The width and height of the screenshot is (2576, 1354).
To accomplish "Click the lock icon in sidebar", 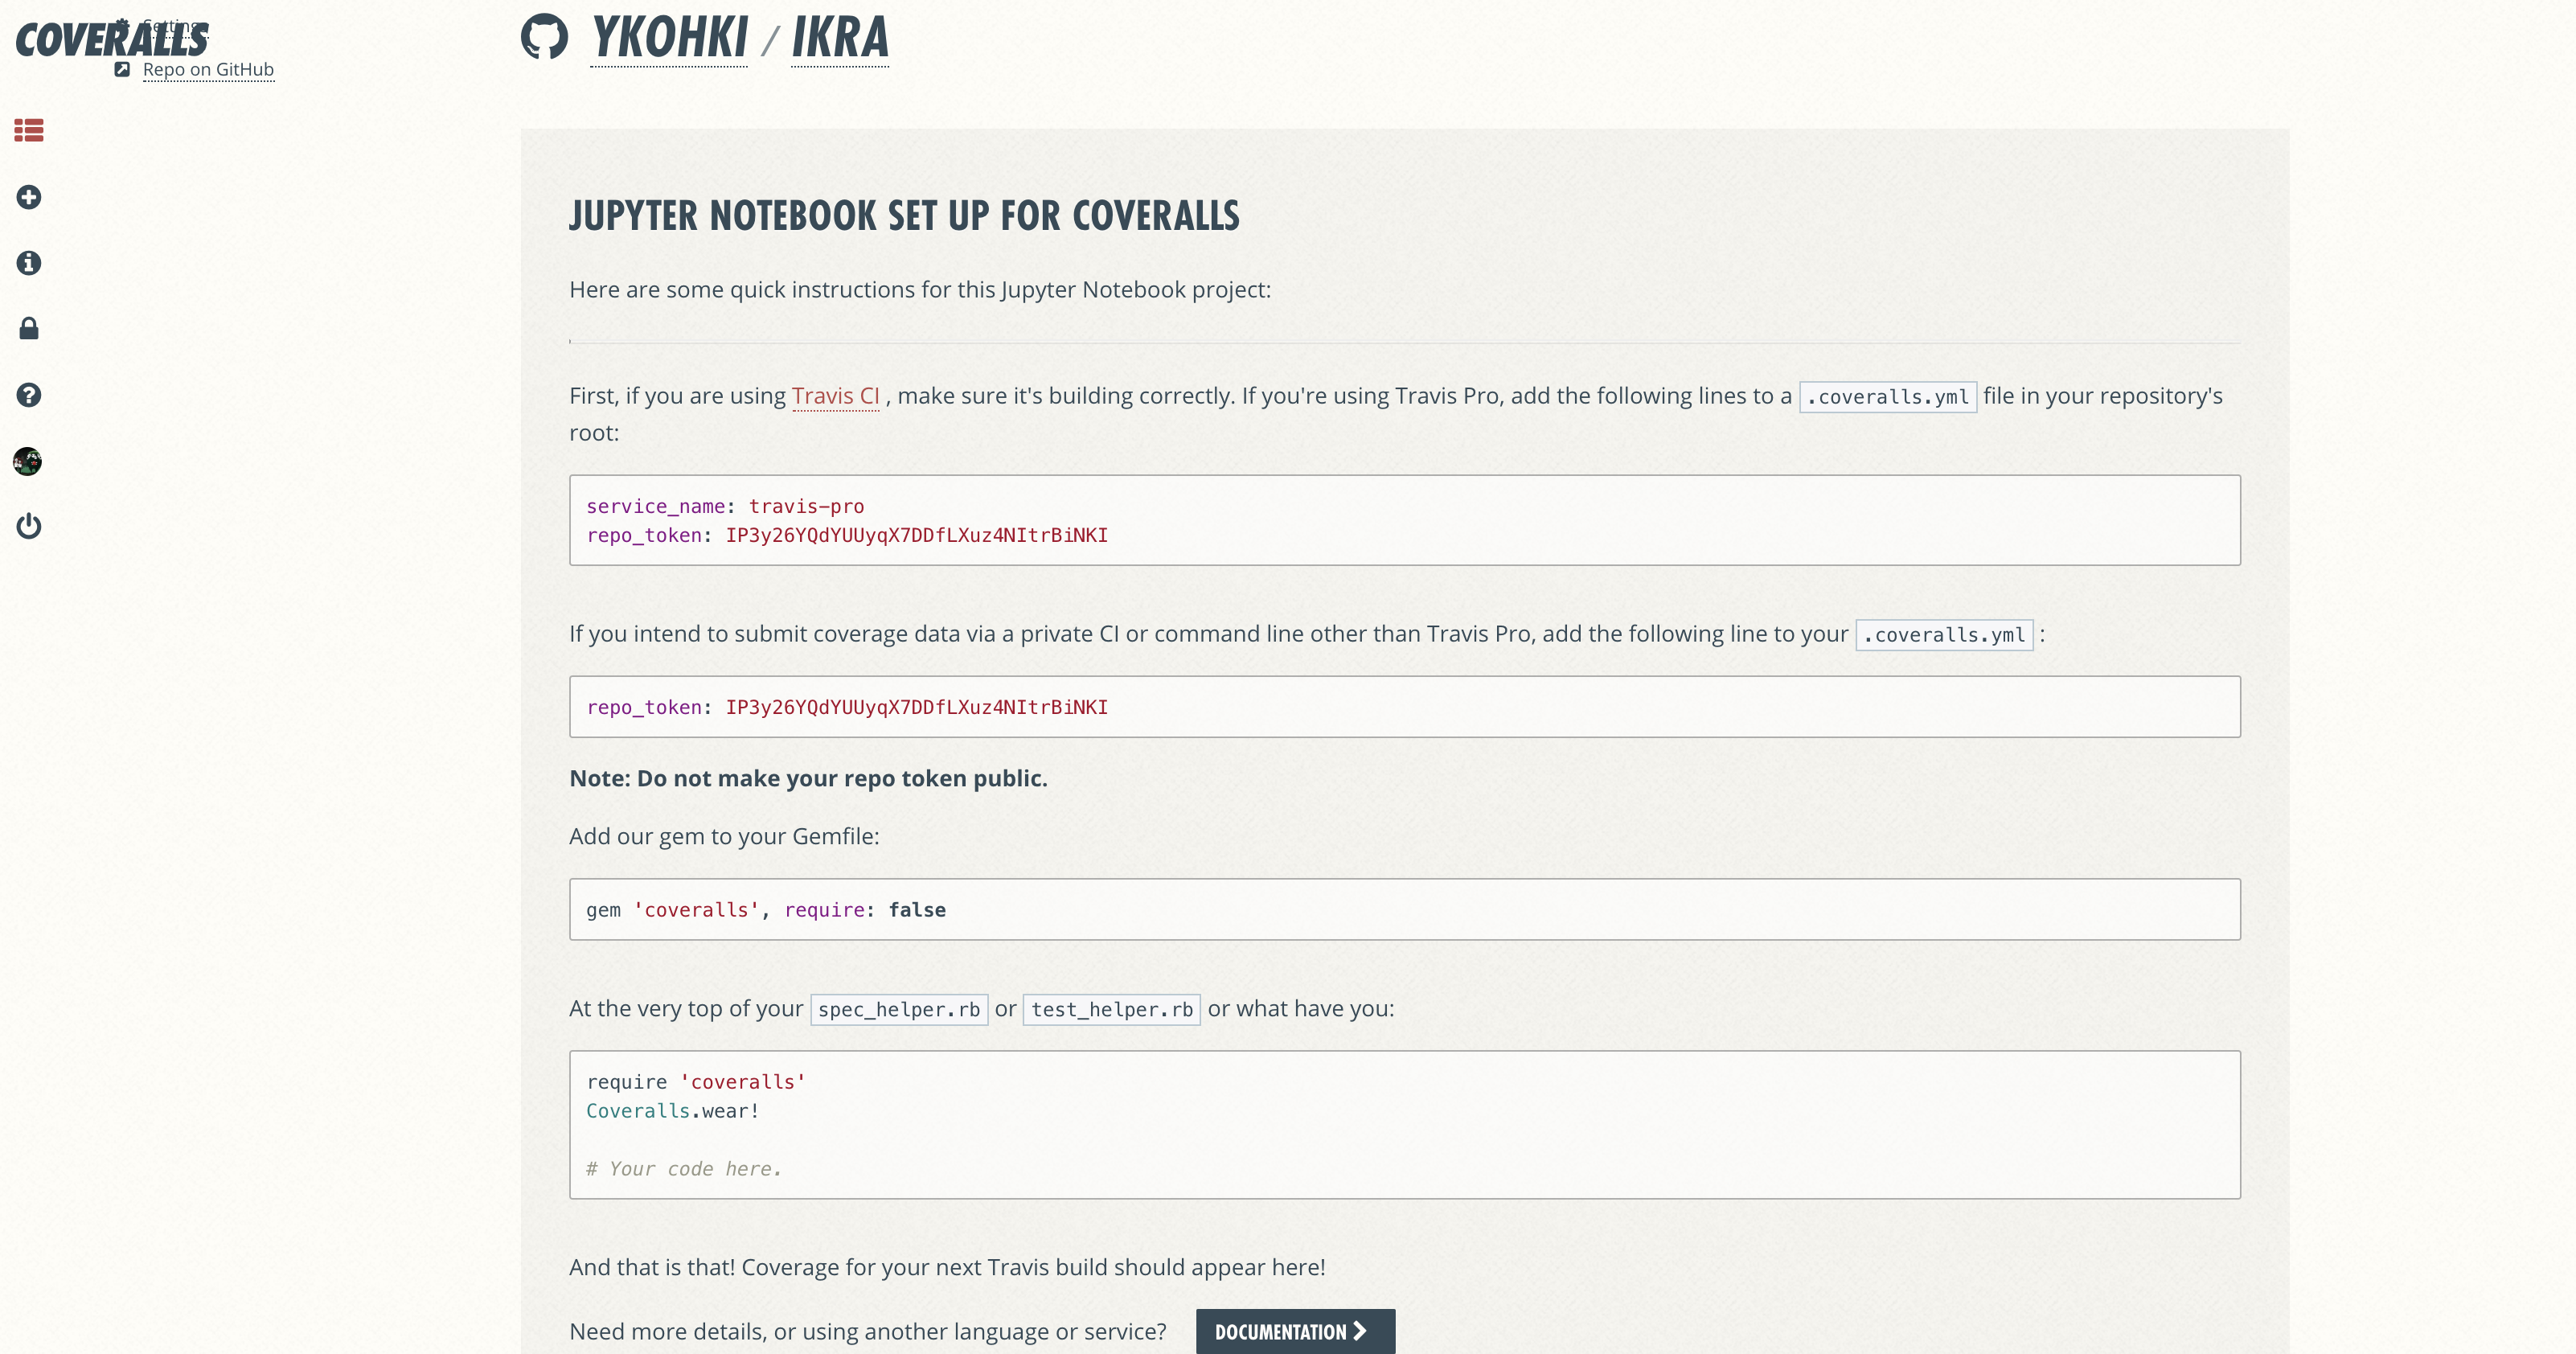I will [x=29, y=329].
